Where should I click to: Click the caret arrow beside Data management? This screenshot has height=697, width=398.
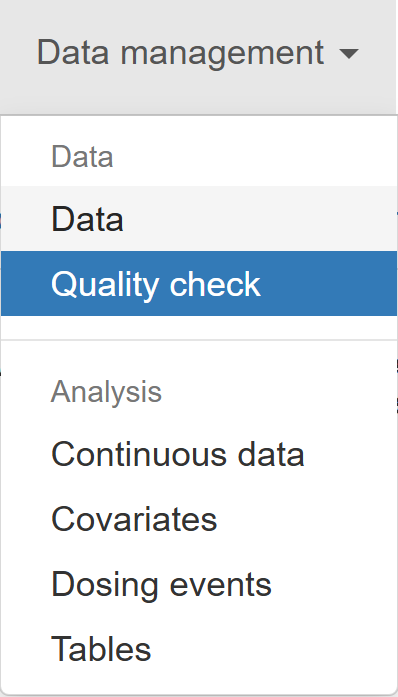(x=348, y=54)
